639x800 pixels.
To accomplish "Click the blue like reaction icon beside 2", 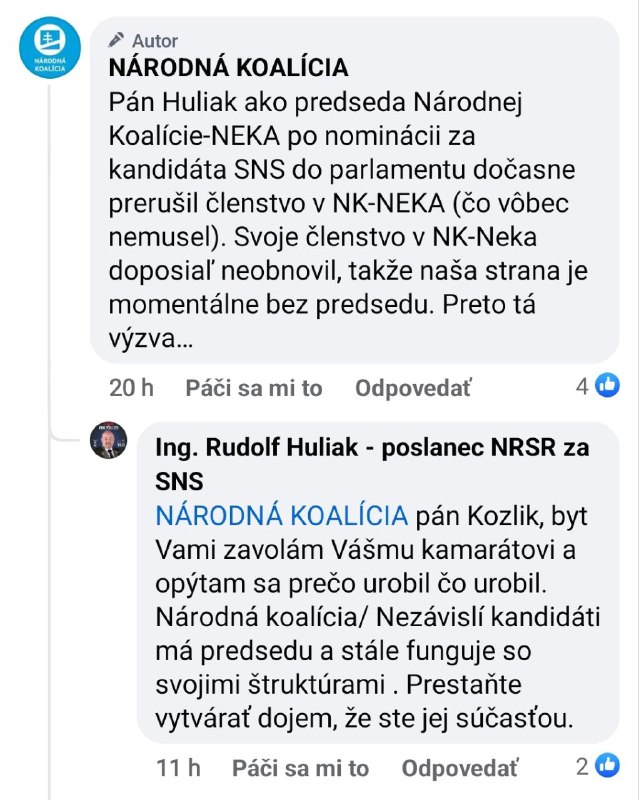I will tap(607, 766).
